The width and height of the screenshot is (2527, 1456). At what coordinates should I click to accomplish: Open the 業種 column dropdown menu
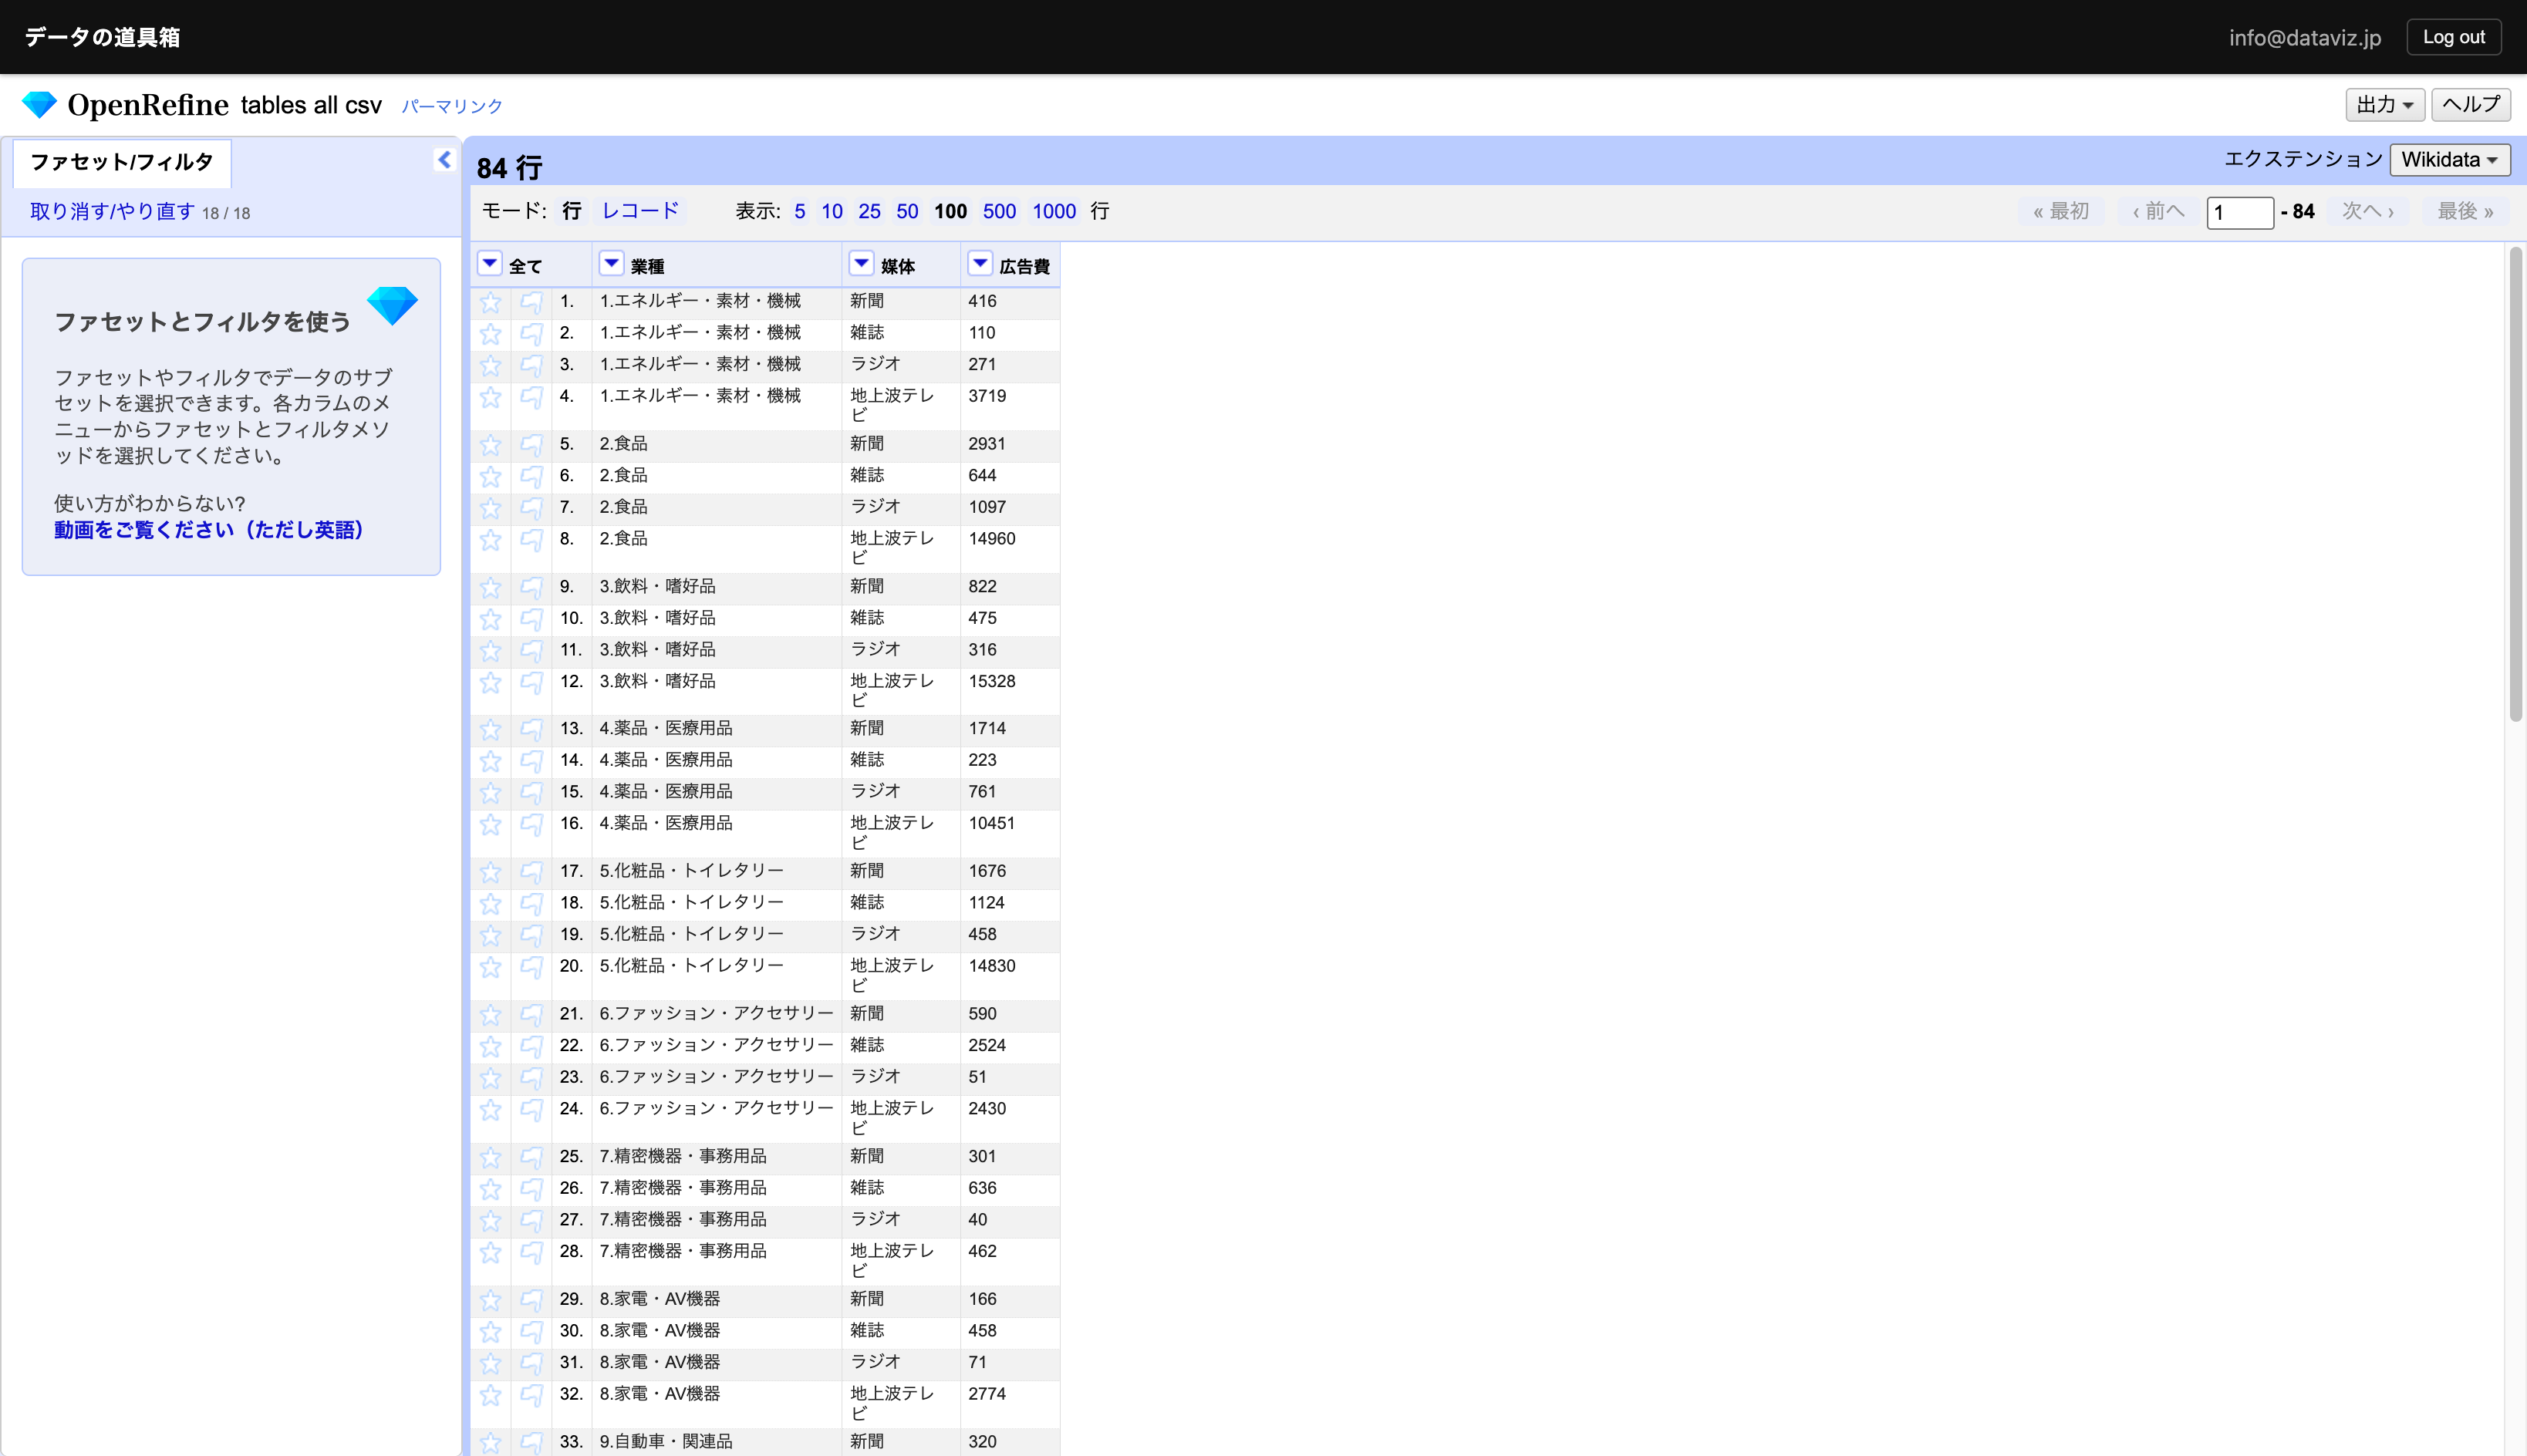point(611,264)
